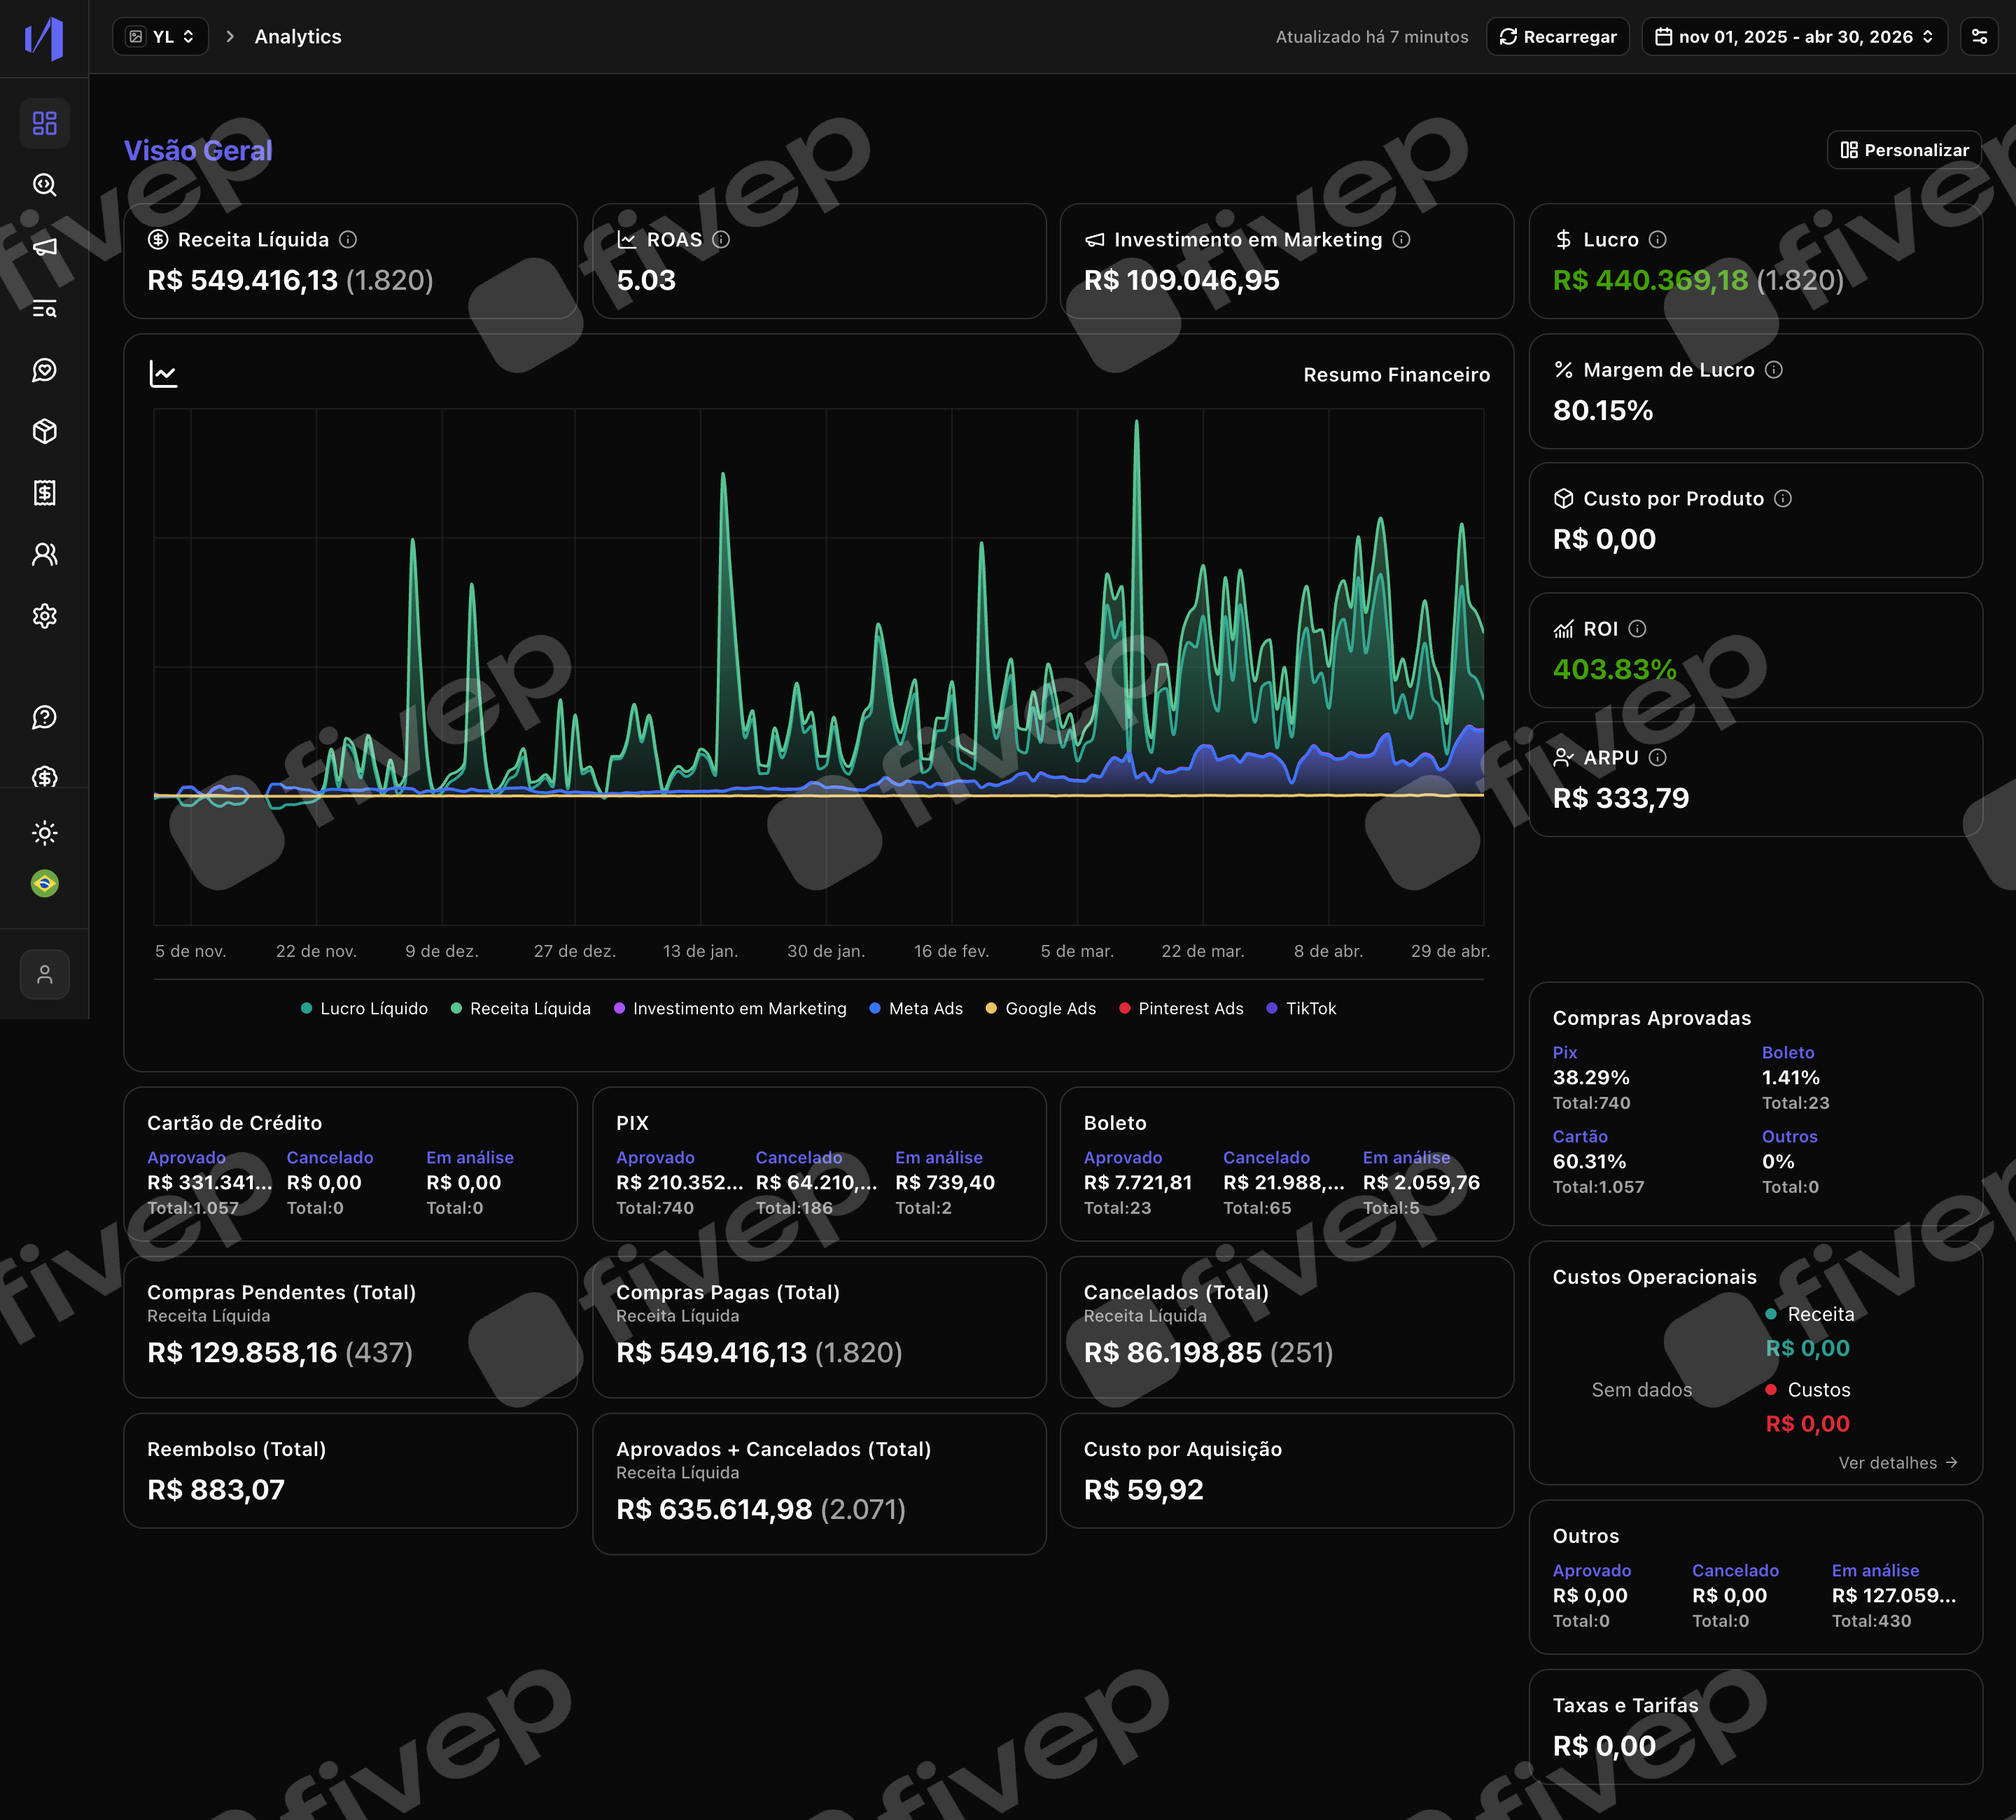
Task: Click the Margem de Lucro value 80.15%
Action: [1602, 410]
